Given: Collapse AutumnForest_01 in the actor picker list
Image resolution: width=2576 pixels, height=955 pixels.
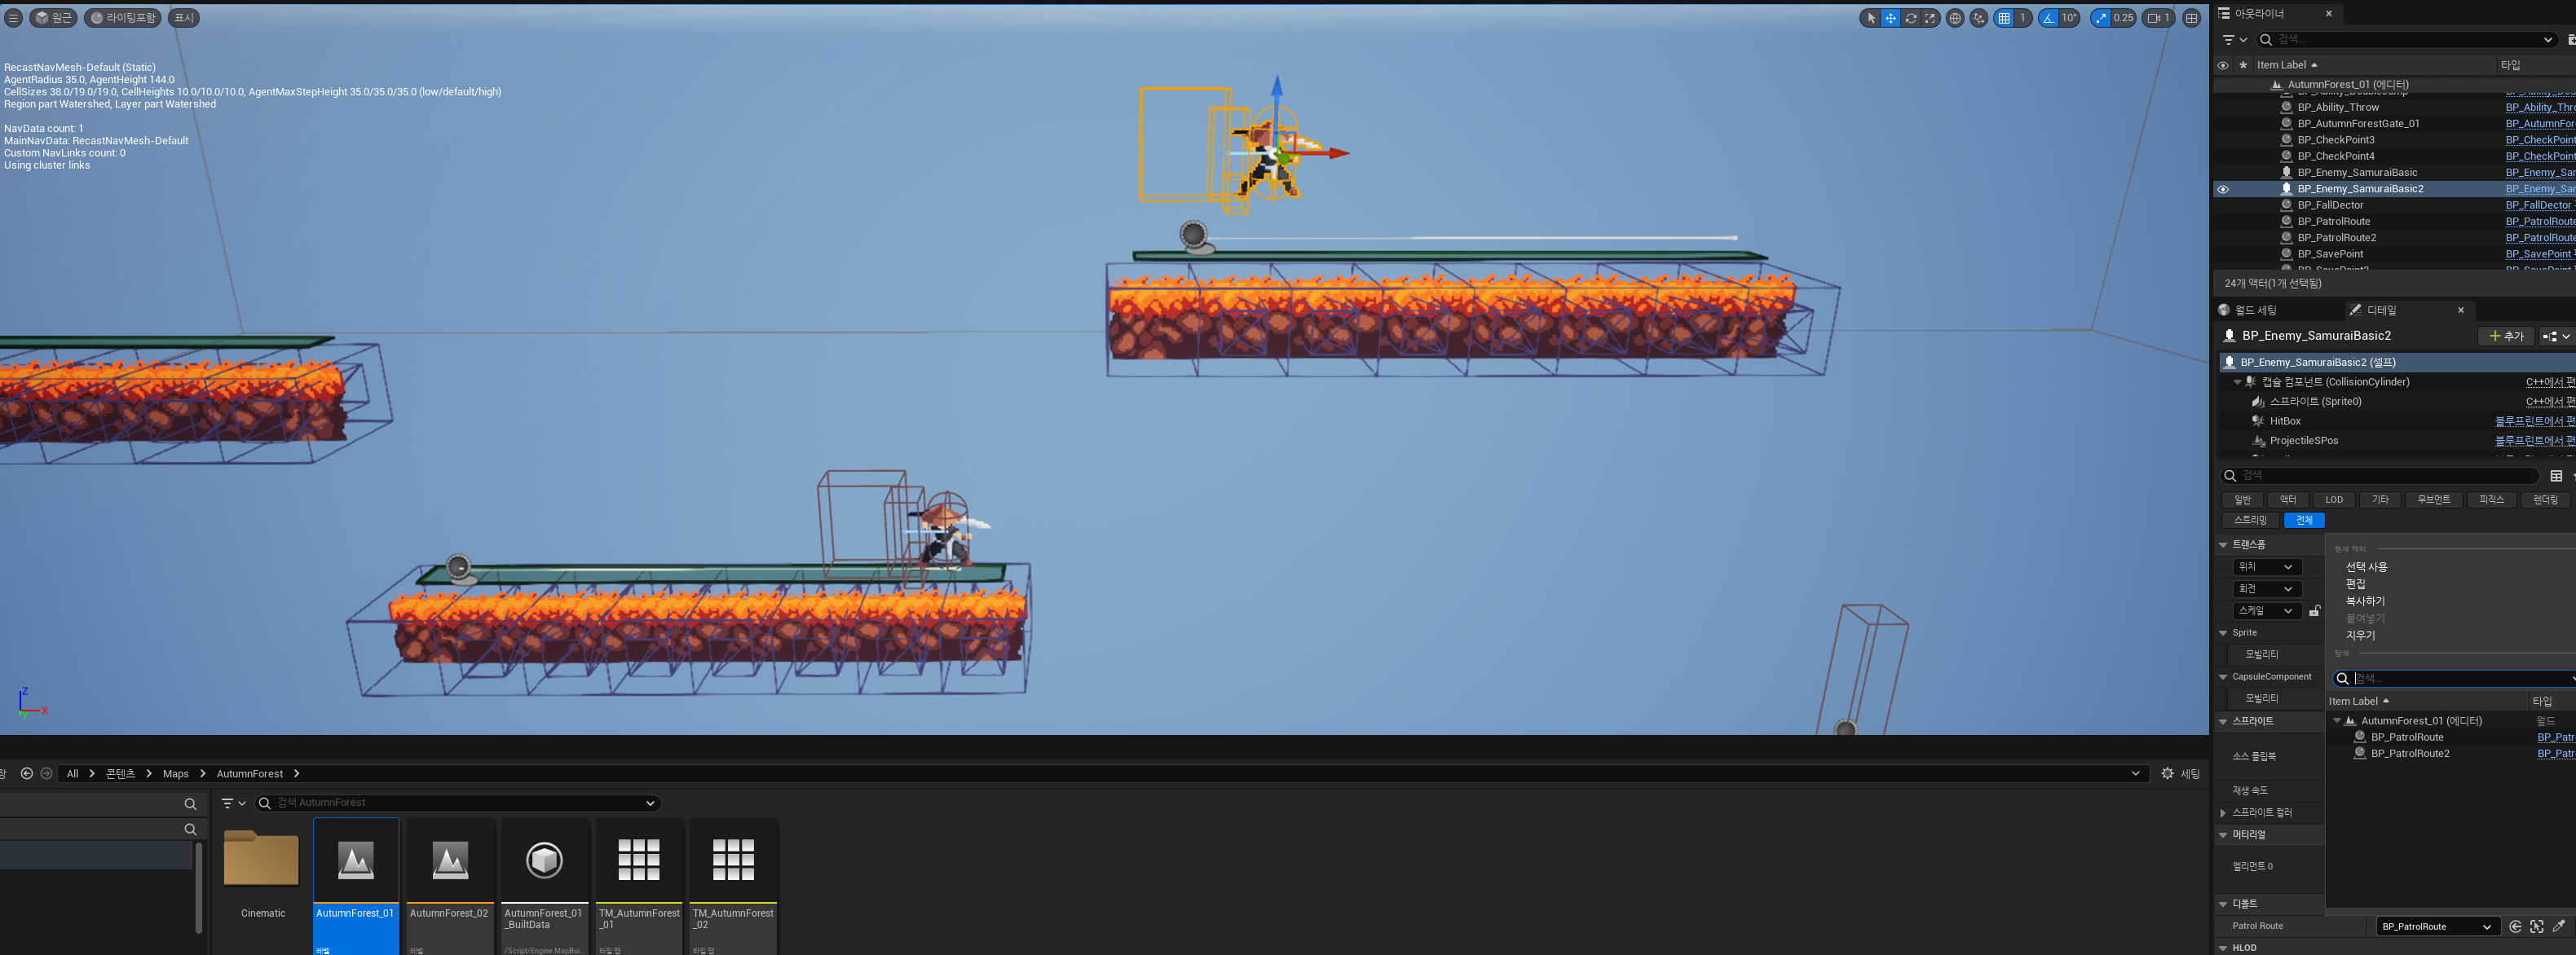Looking at the screenshot, I should [x=2337, y=721].
